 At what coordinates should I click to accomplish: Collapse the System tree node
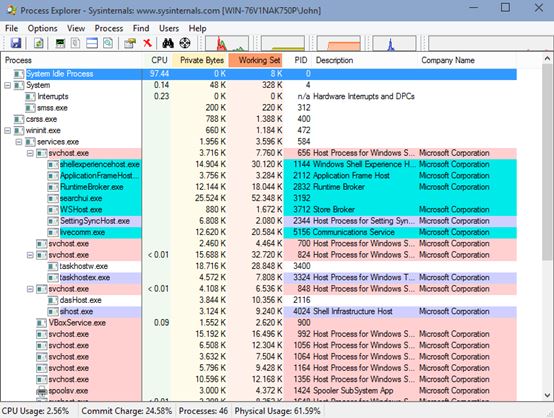pos(7,85)
